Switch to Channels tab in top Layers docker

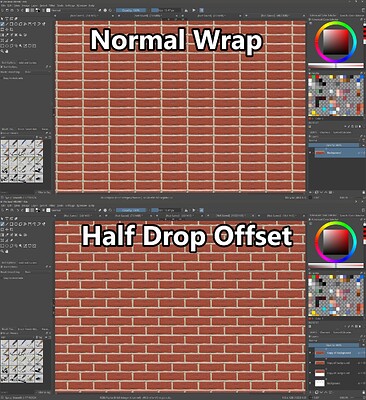325,132
